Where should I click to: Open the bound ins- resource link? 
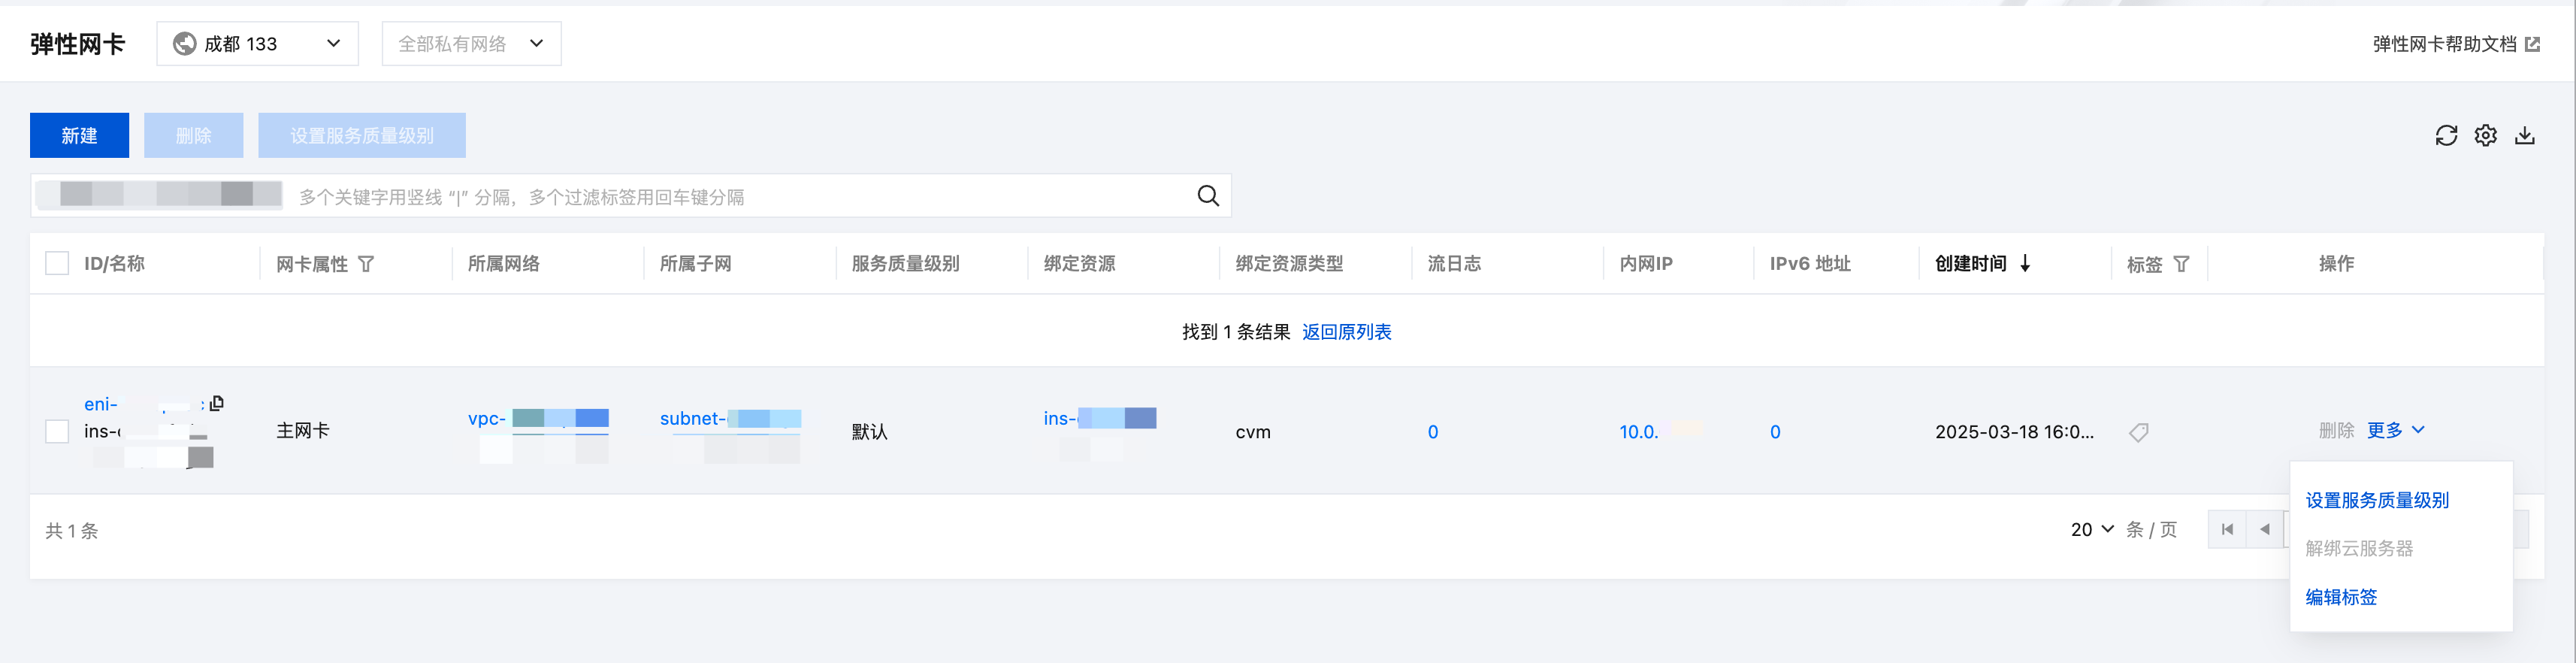coord(1100,418)
